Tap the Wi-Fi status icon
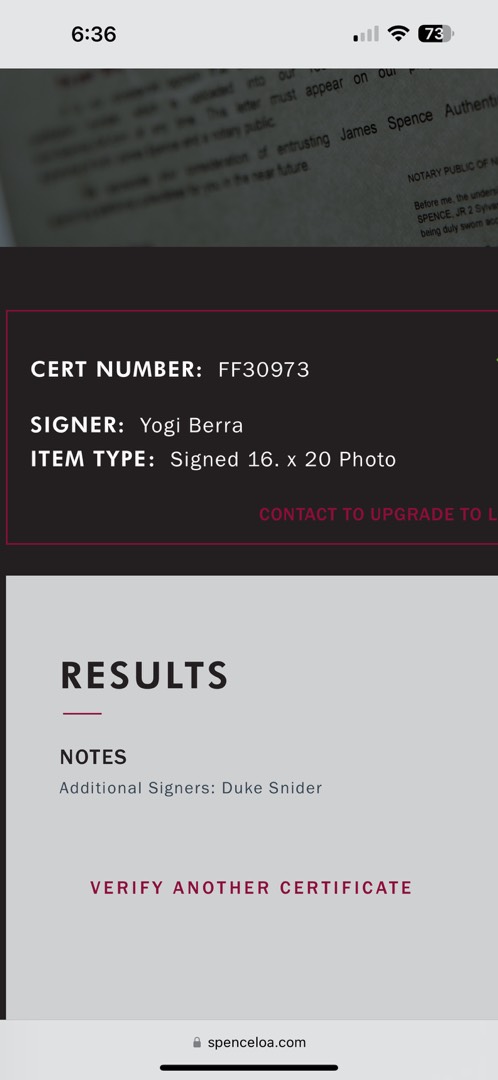Image resolution: width=498 pixels, height=1080 pixels. pos(398,33)
